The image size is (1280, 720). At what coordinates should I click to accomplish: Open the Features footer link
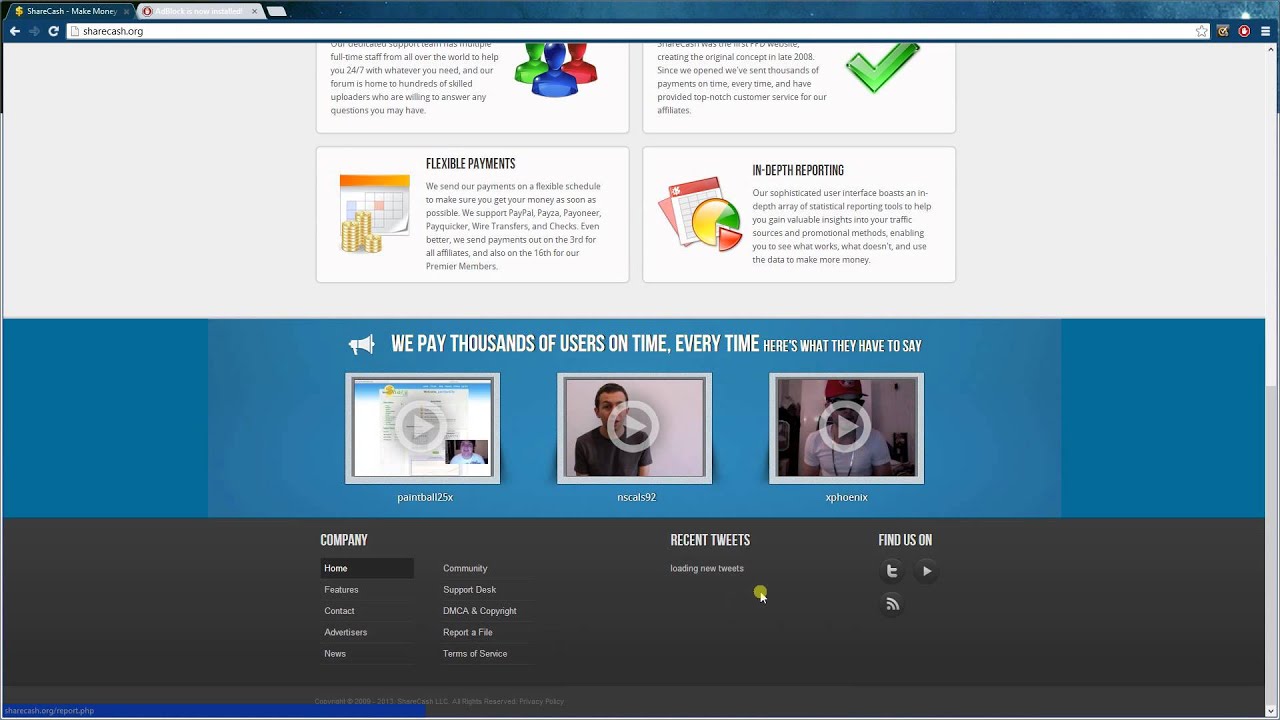point(341,590)
